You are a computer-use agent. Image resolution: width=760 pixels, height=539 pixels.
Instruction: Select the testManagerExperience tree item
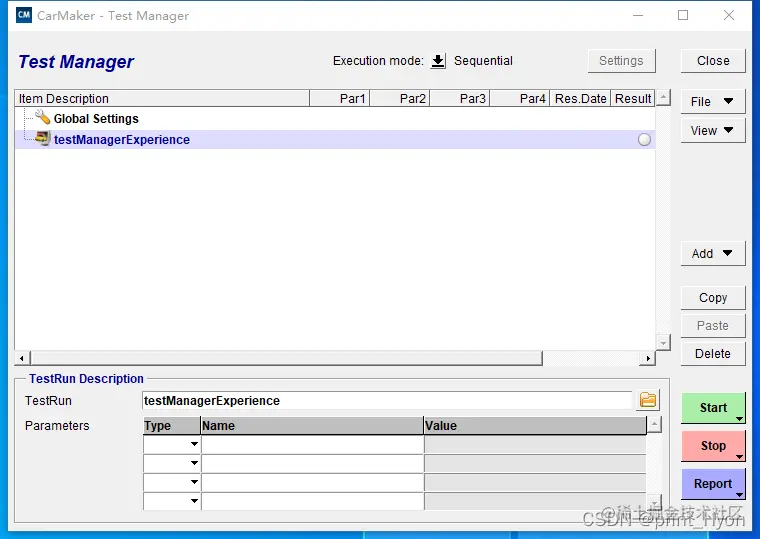click(x=335, y=140)
